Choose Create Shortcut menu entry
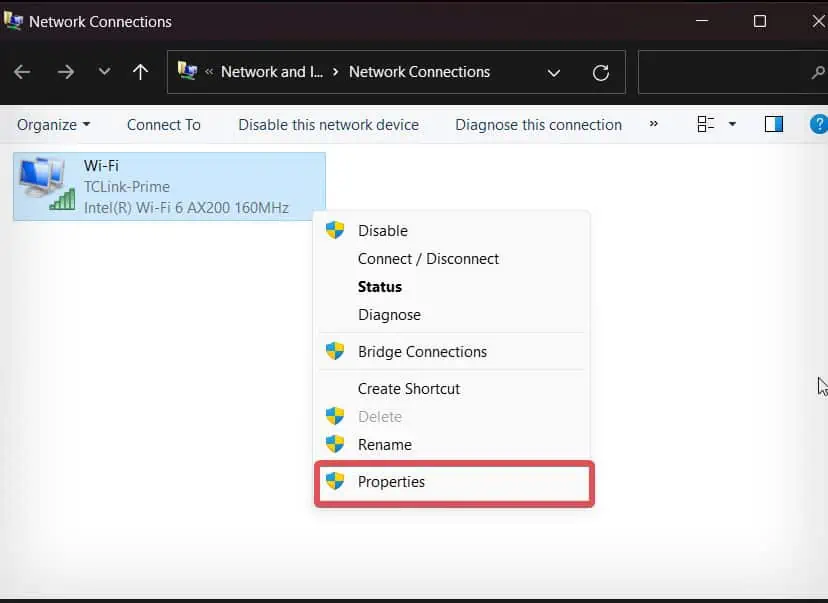The width and height of the screenshot is (828, 603). click(453, 389)
